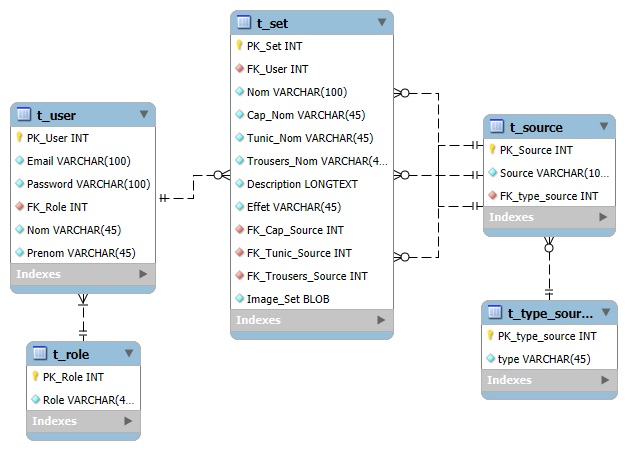The image size is (627, 450).
Task: Select the t_user to t_set relationship line
Action: pyautogui.click(x=194, y=186)
